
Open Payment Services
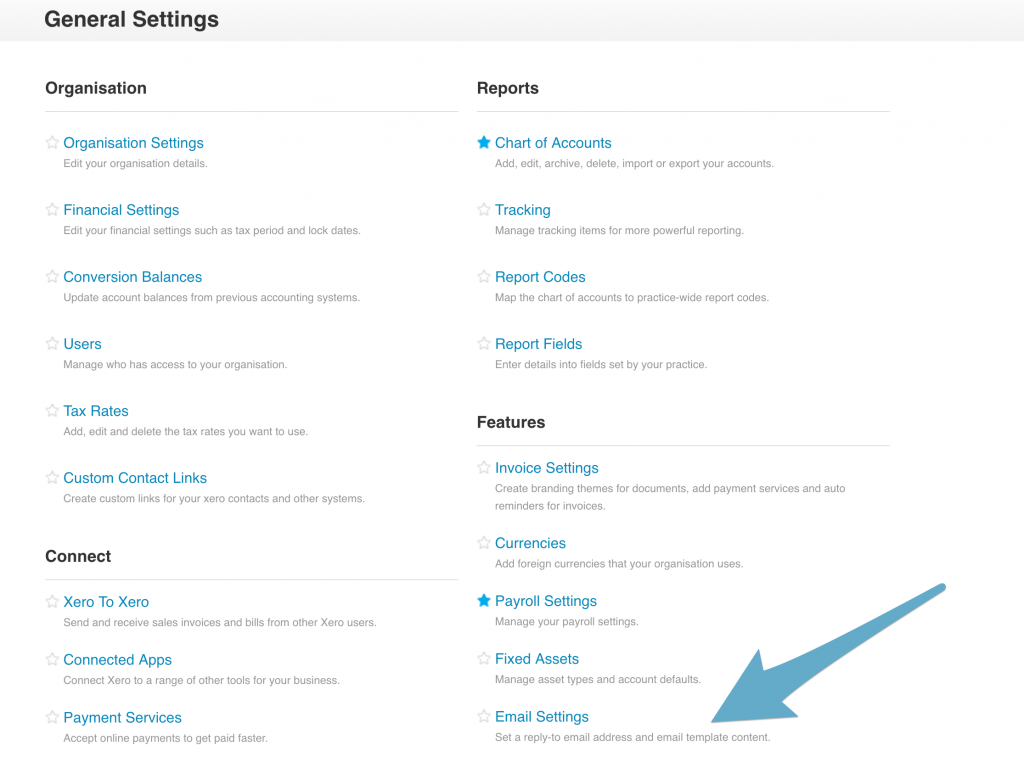click(122, 718)
